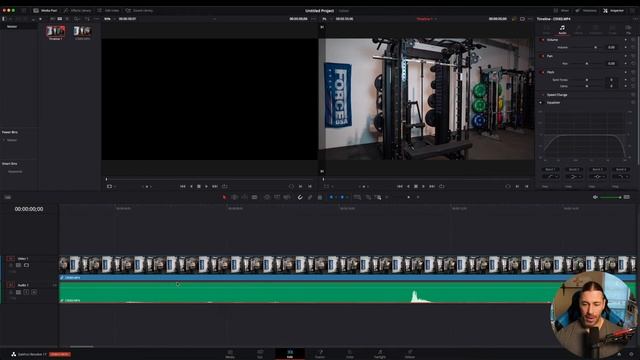Select the second clip thumbnail in media pool
640x360 pixels.
coord(82,32)
